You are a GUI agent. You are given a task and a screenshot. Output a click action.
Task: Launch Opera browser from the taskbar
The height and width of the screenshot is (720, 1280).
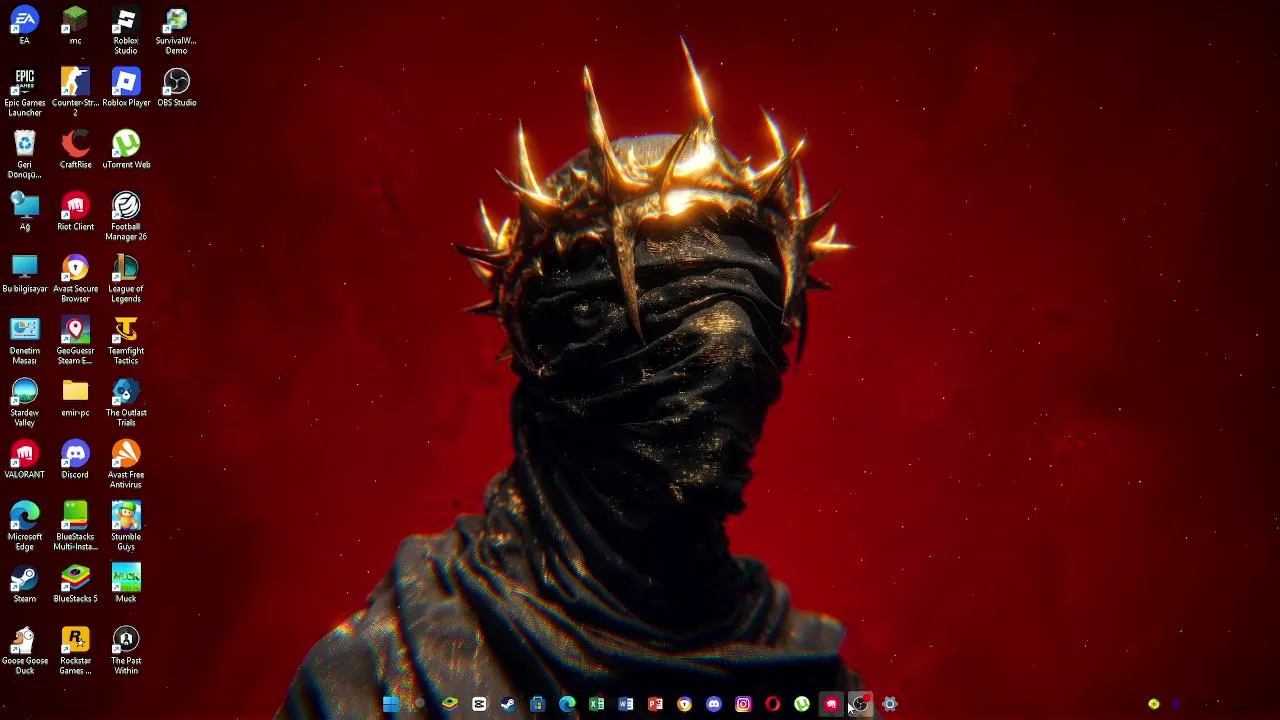(x=772, y=705)
